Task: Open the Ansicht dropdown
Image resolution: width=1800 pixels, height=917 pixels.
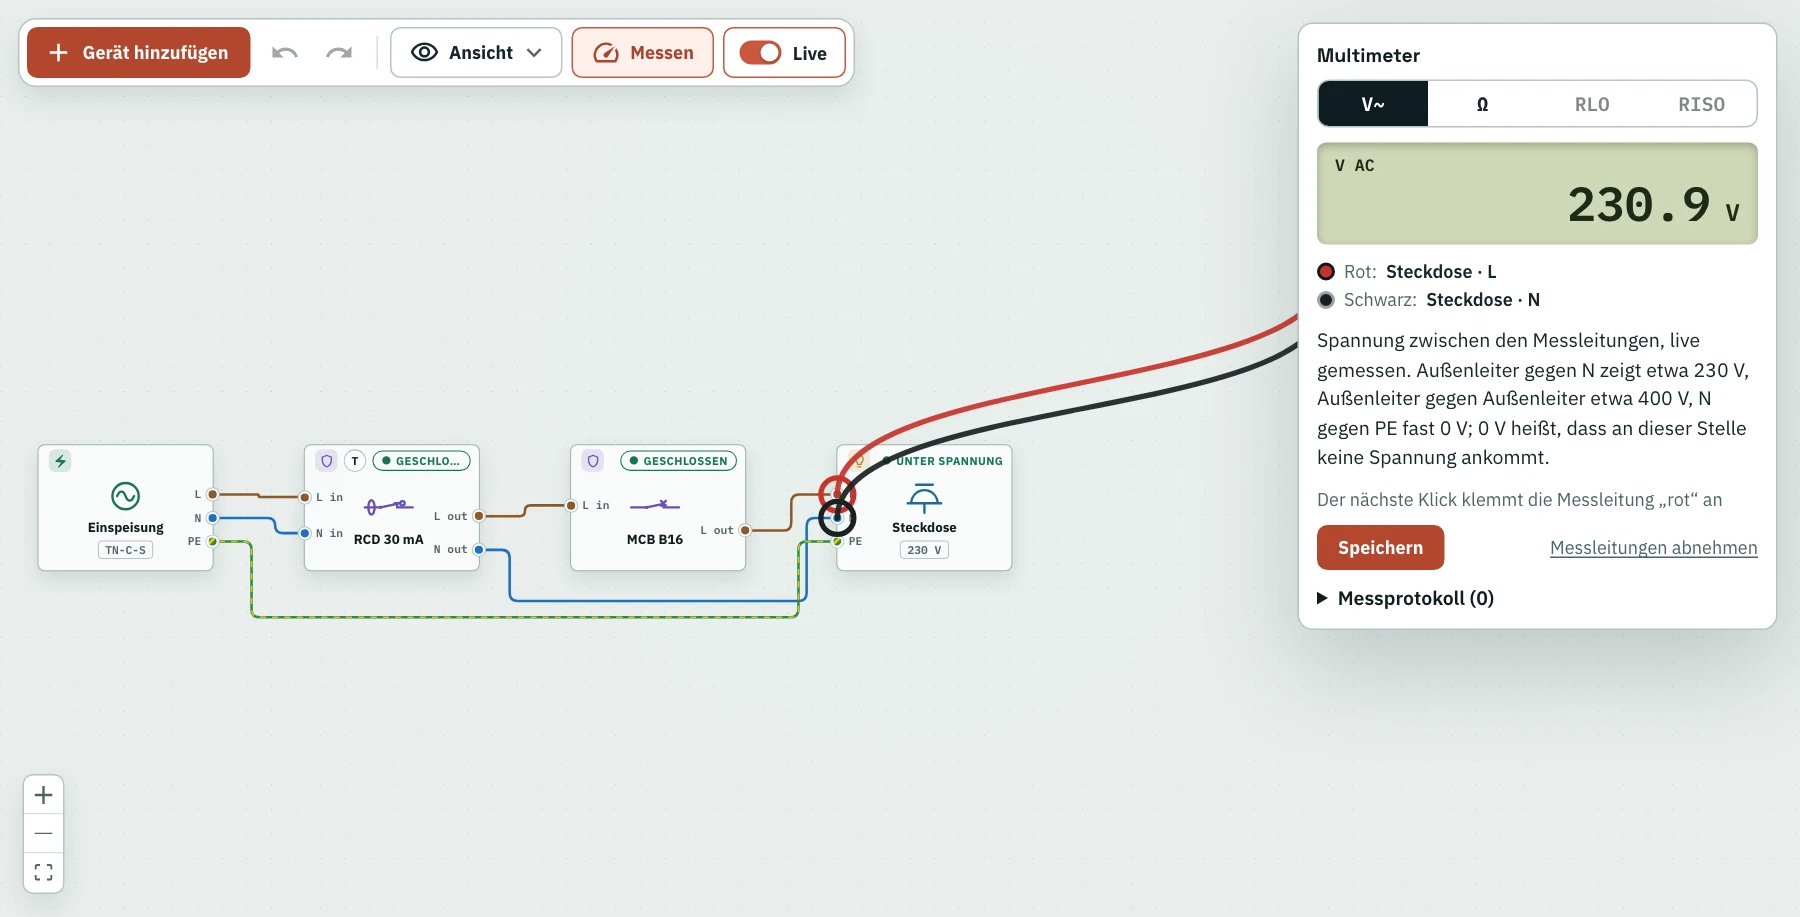Action: [x=476, y=53]
